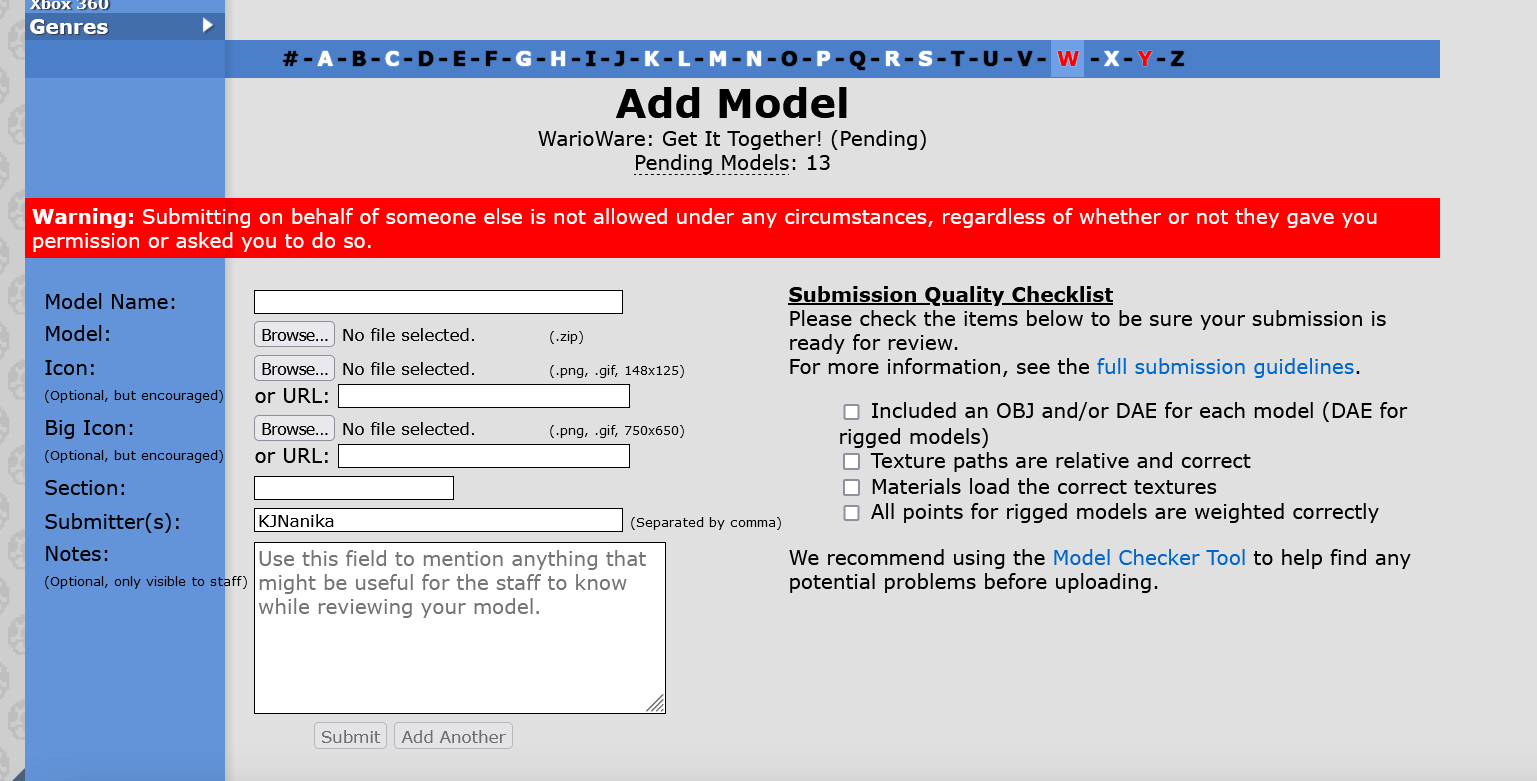Select letter I in the alphabet bar
The height and width of the screenshot is (781, 1537).
[590, 59]
